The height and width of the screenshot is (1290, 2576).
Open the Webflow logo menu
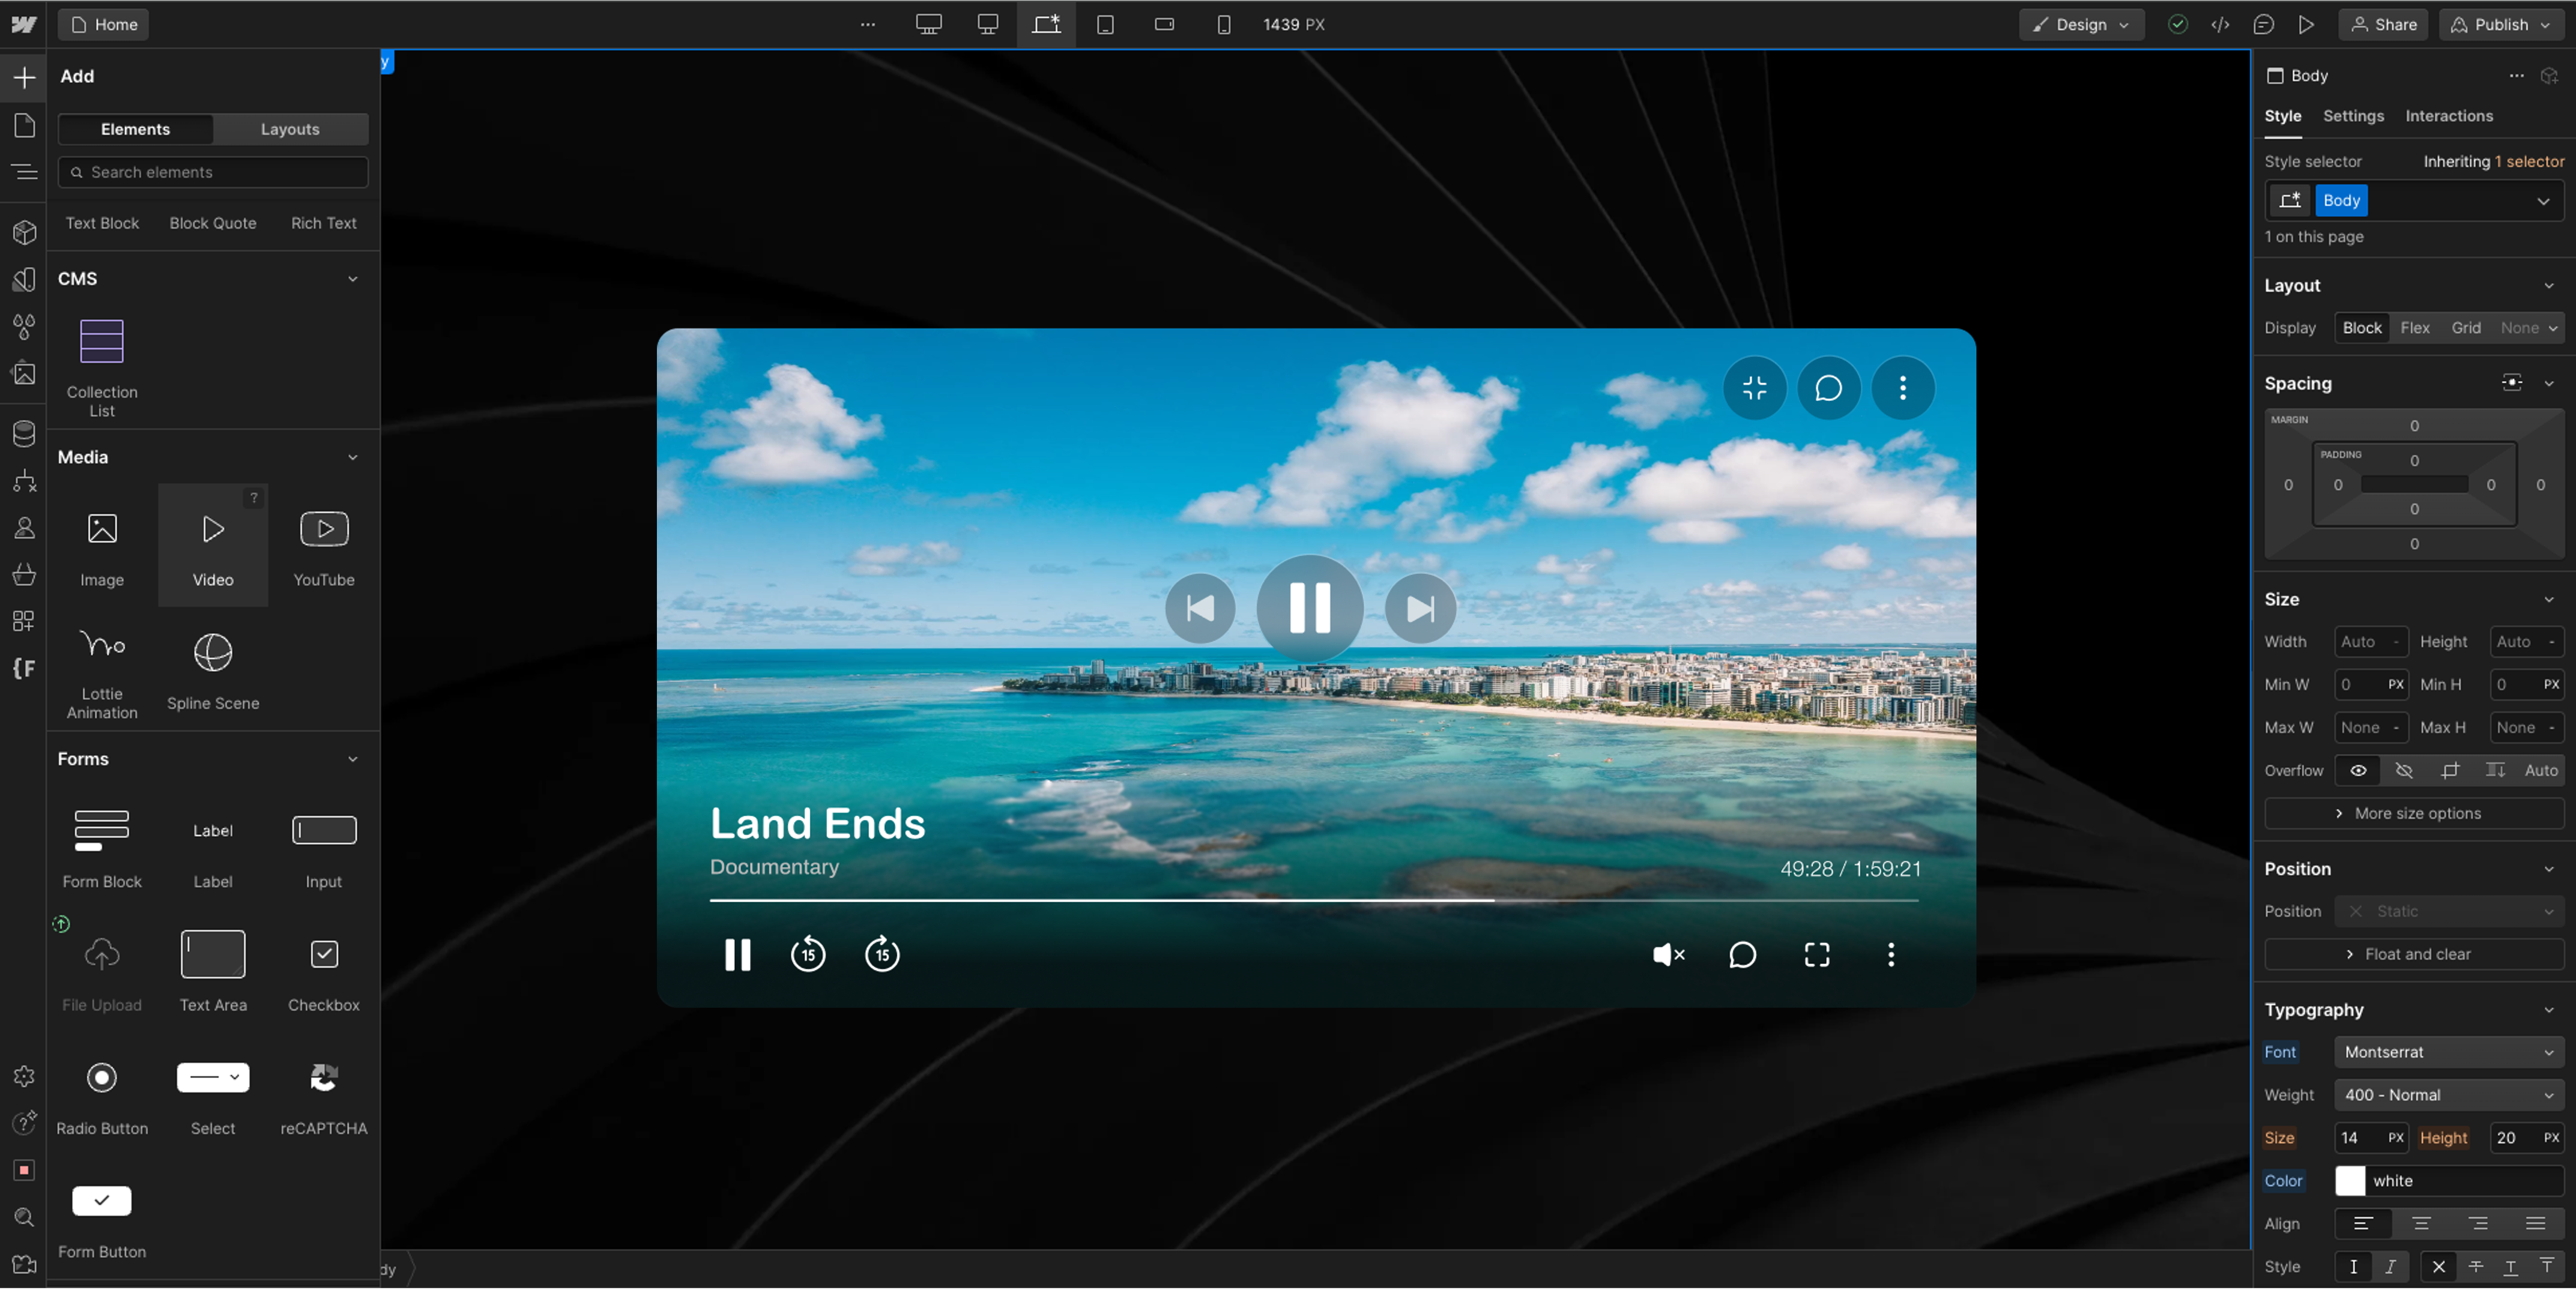(24, 24)
